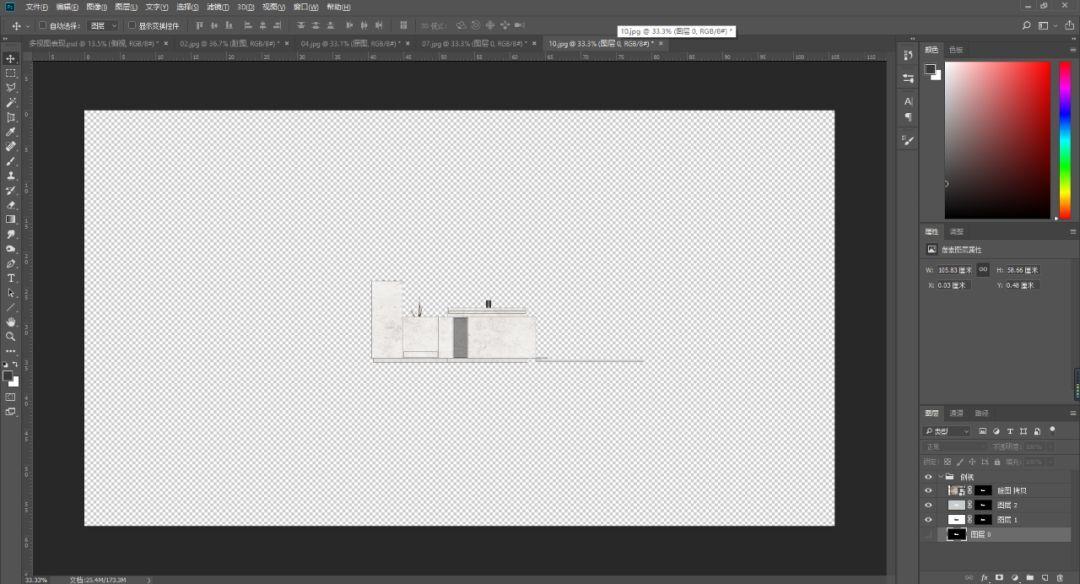Open the auto-select Layer/Group dropdown
The width and height of the screenshot is (1080, 584).
tap(104, 25)
